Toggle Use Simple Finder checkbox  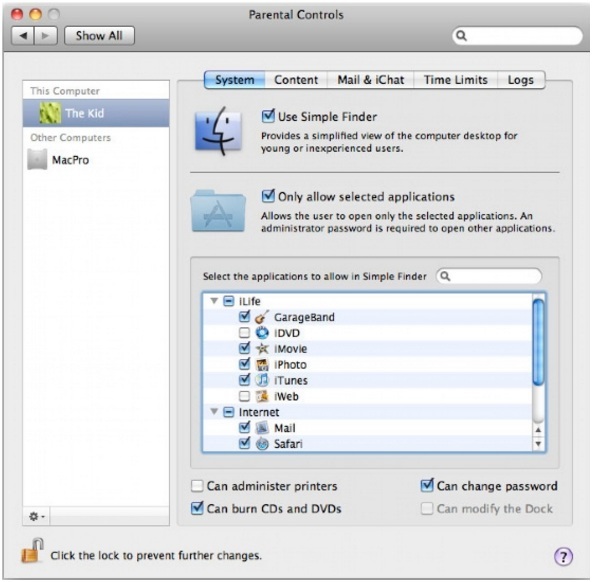tap(268, 116)
